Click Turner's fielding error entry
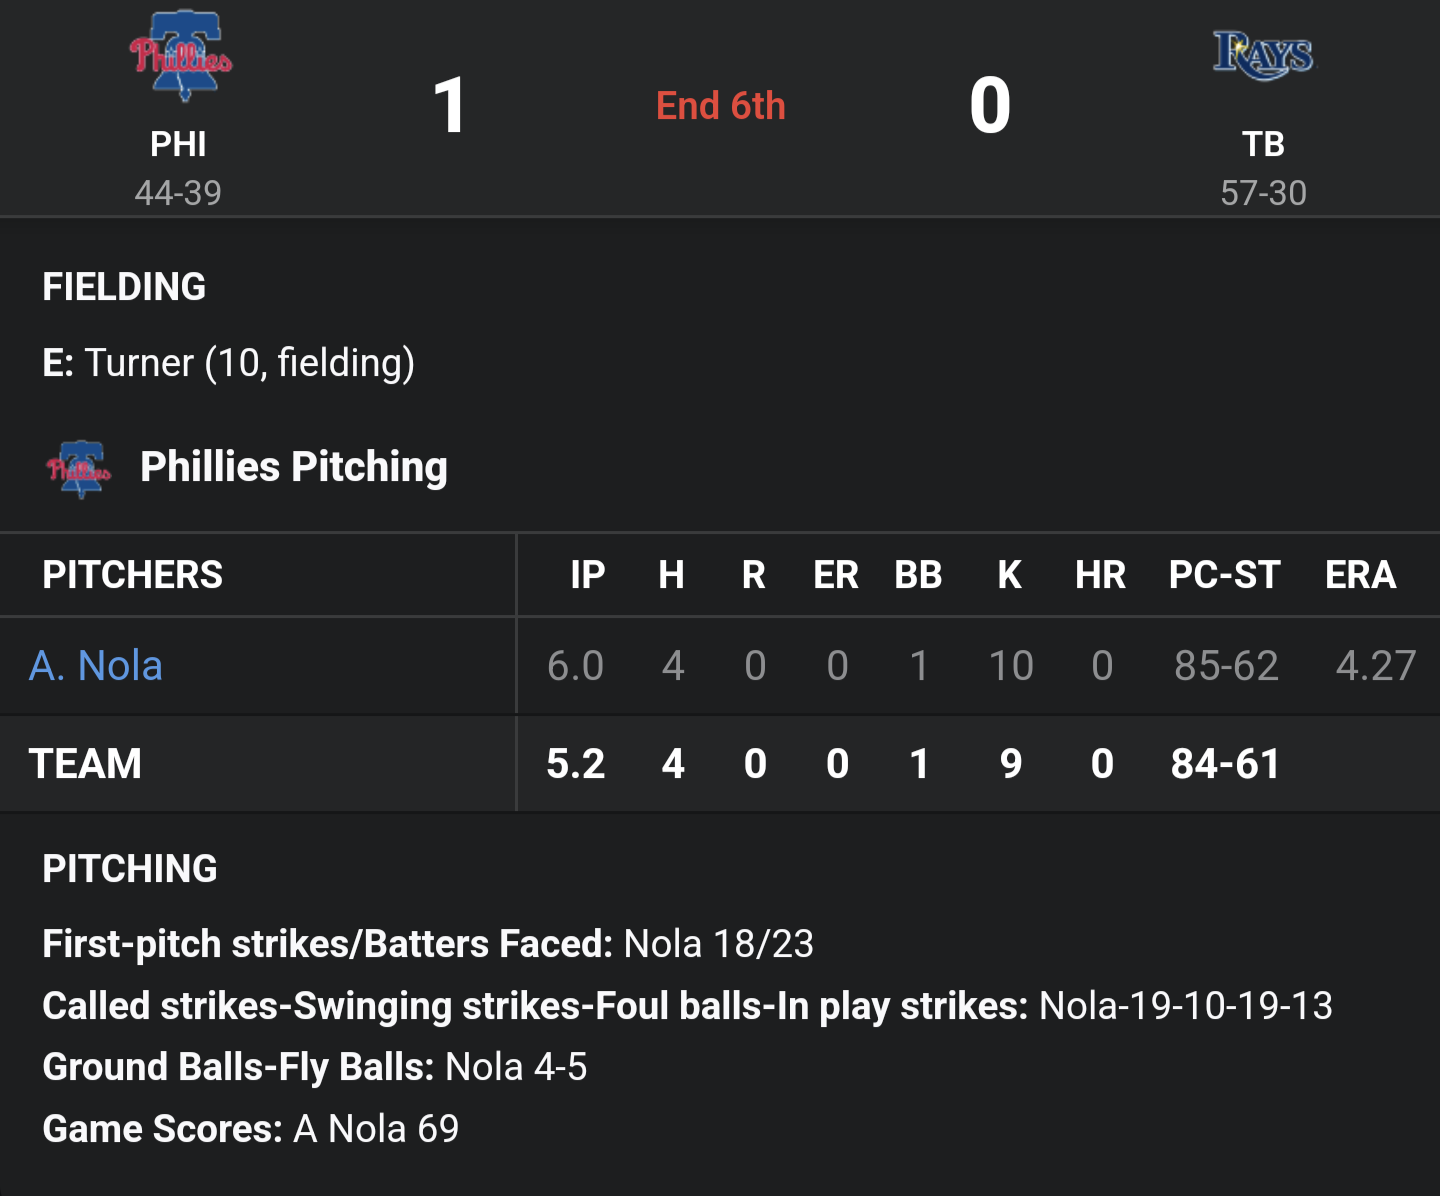Screen dimensions: 1440x1196 point(228,363)
